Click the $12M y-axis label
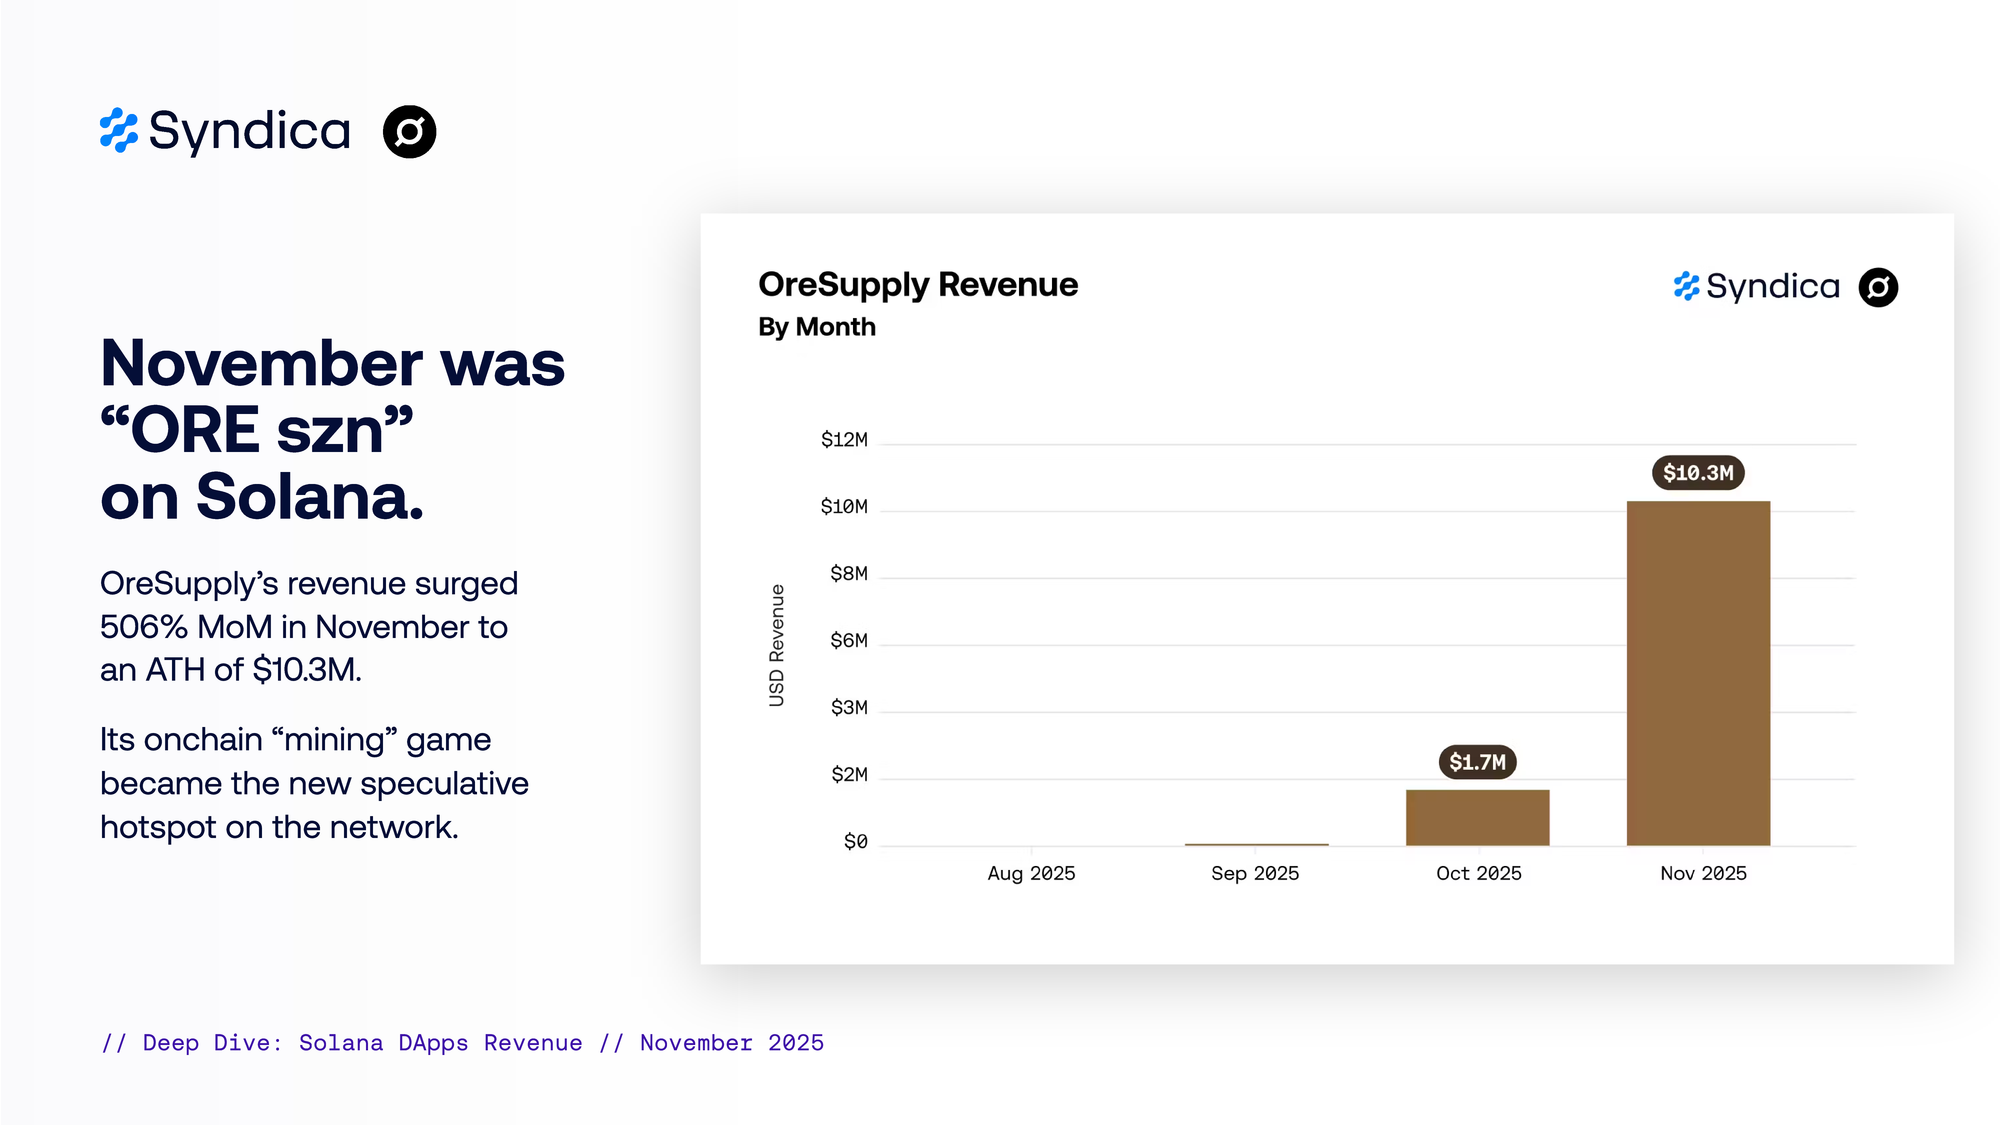Image resolution: width=2000 pixels, height=1125 pixels. pos(844,440)
